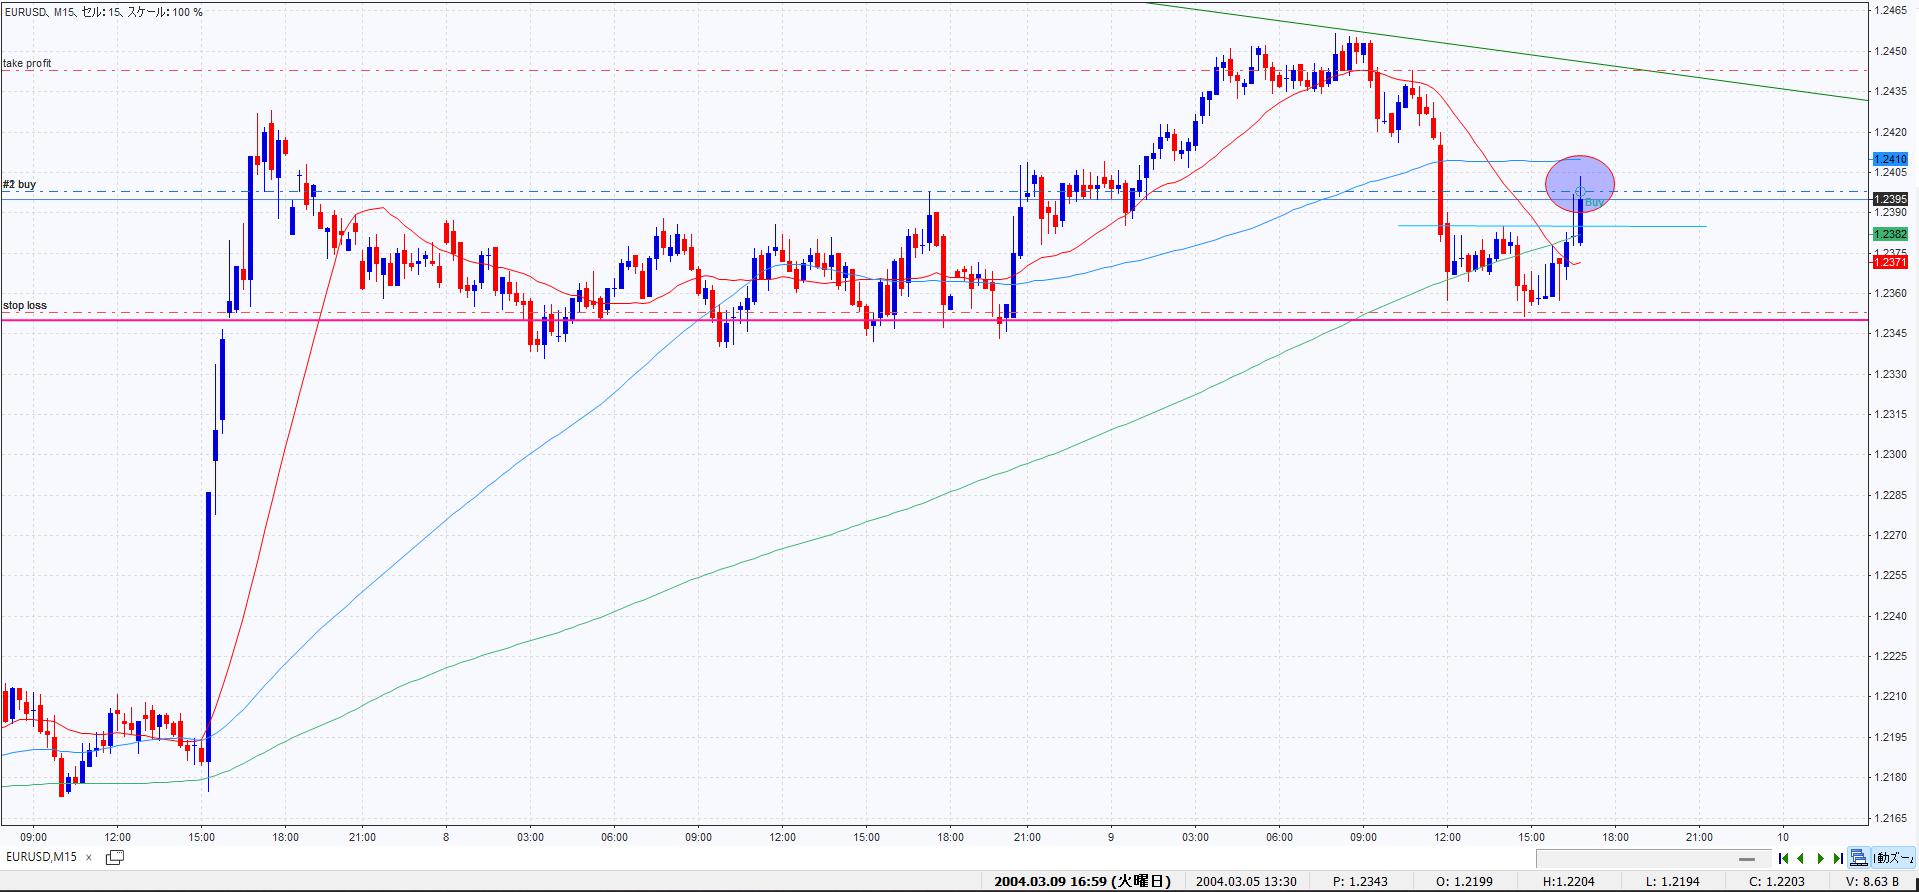The image size is (1919, 892).
Task: Select the take profit line label
Action: [x=27, y=63]
